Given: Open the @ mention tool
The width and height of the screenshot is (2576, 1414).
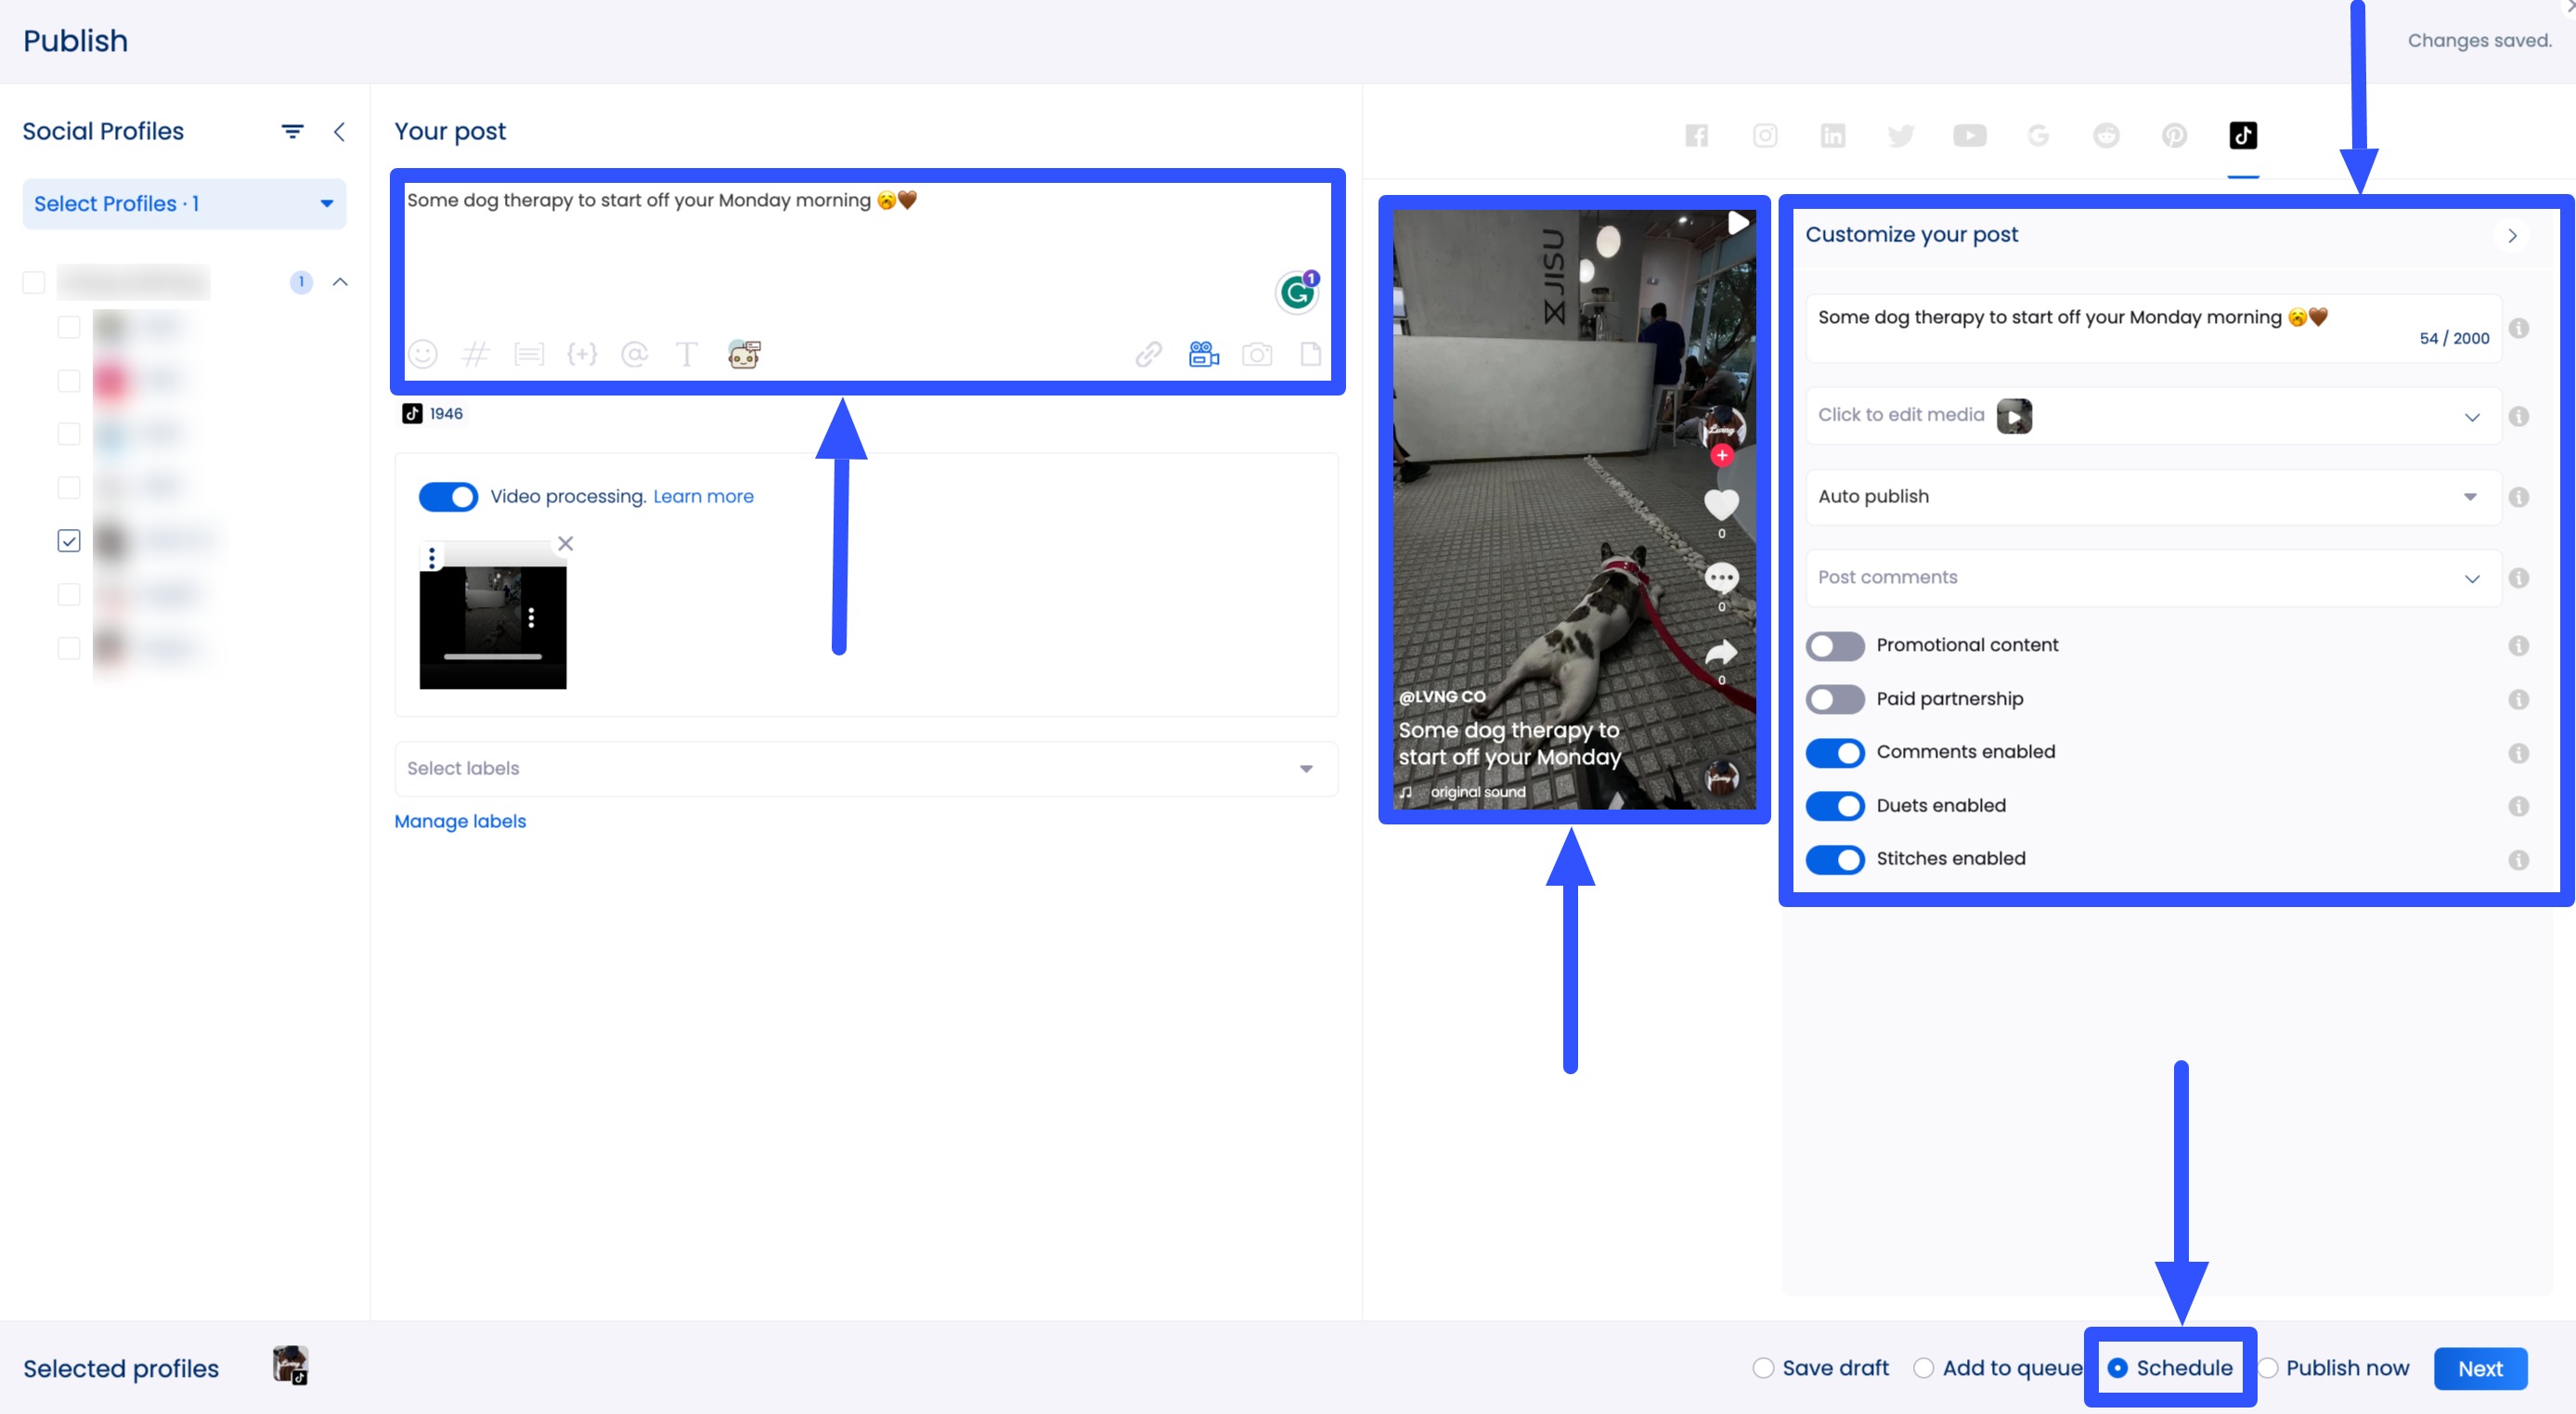Looking at the screenshot, I should [x=635, y=354].
